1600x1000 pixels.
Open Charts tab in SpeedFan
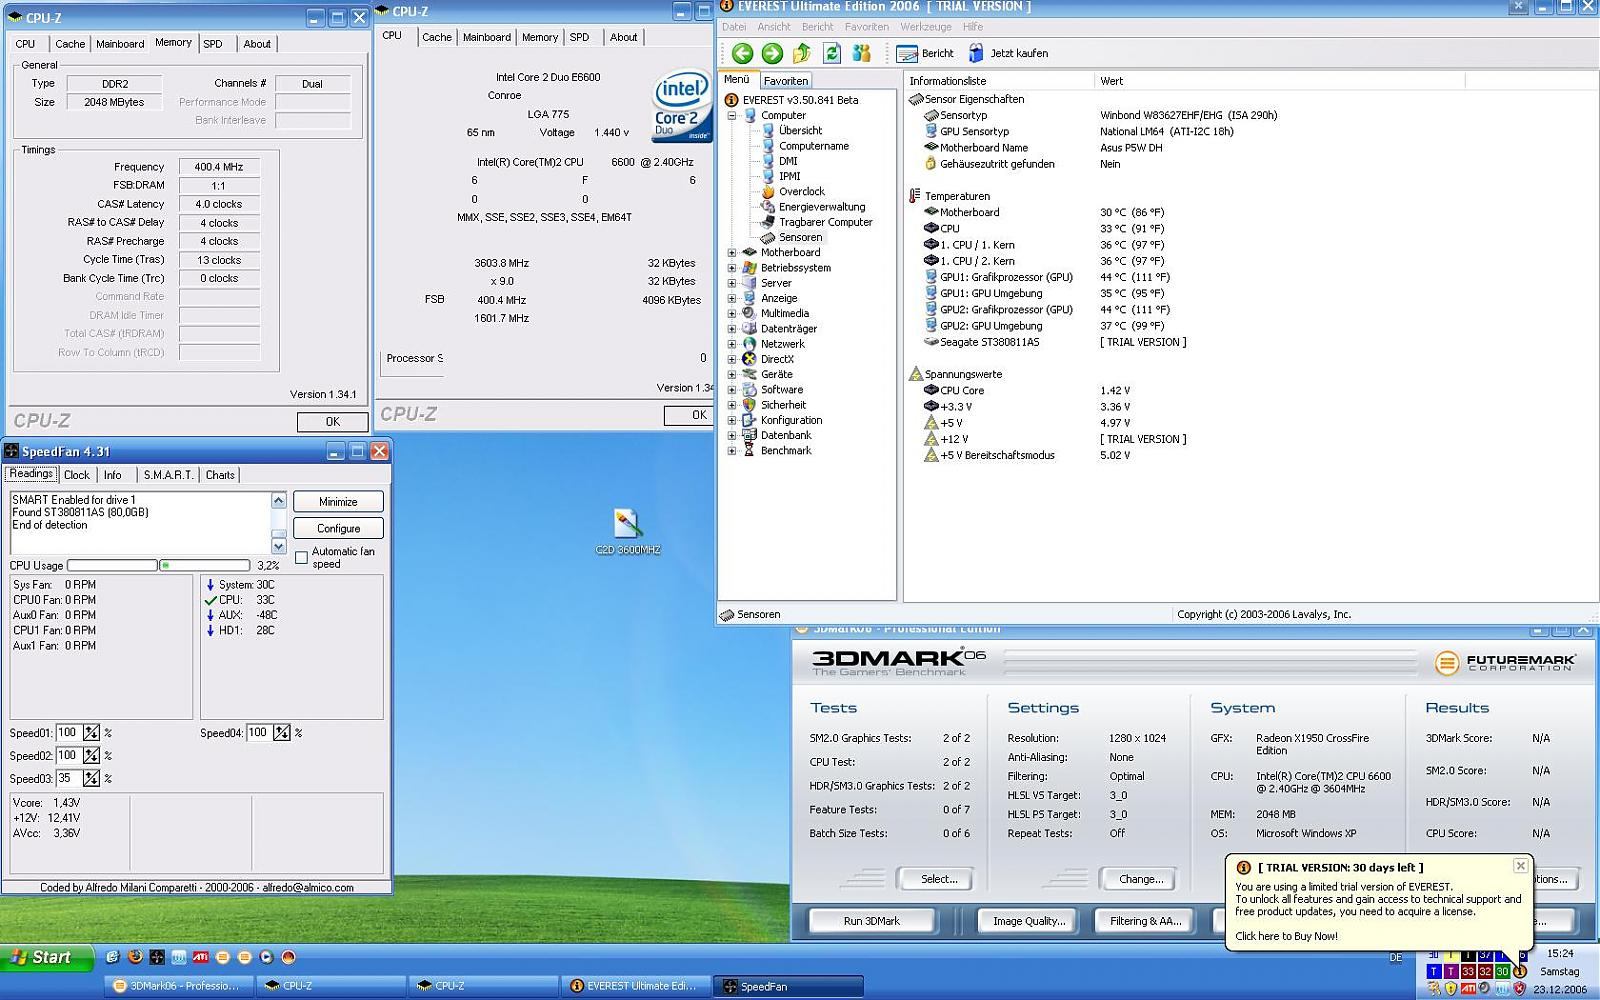[x=220, y=475]
